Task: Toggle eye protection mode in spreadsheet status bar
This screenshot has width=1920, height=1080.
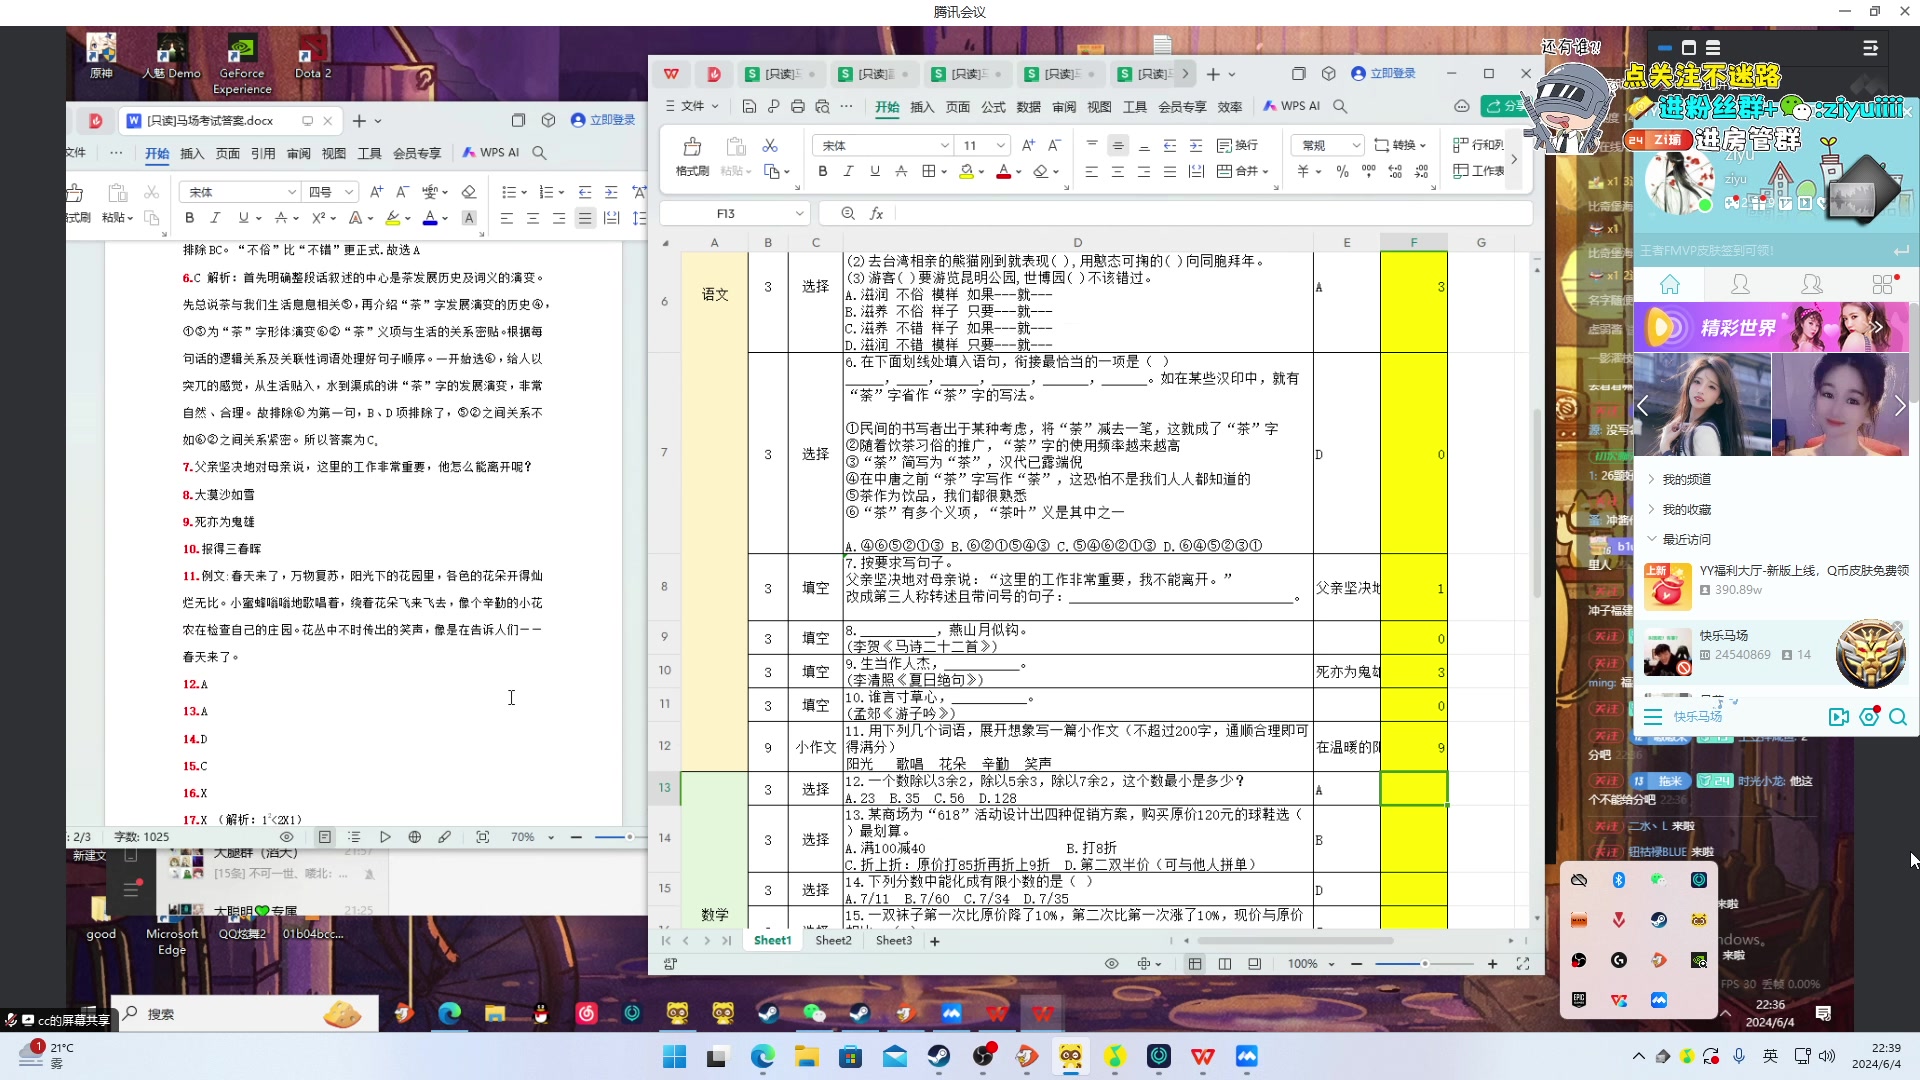Action: click(1111, 964)
